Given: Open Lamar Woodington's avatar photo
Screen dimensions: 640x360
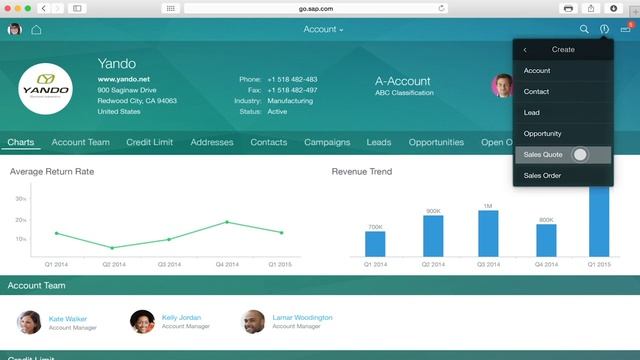Looking at the screenshot, I should (253, 322).
